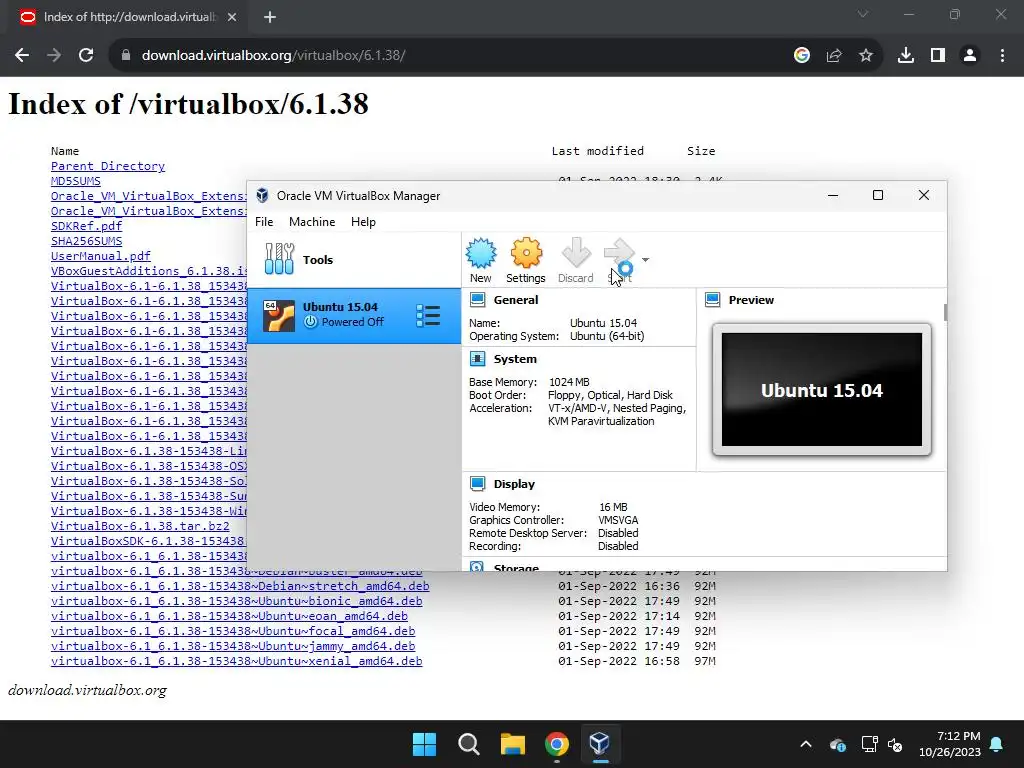
Task: Open File Explorer from taskbar
Action: pos(513,744)
